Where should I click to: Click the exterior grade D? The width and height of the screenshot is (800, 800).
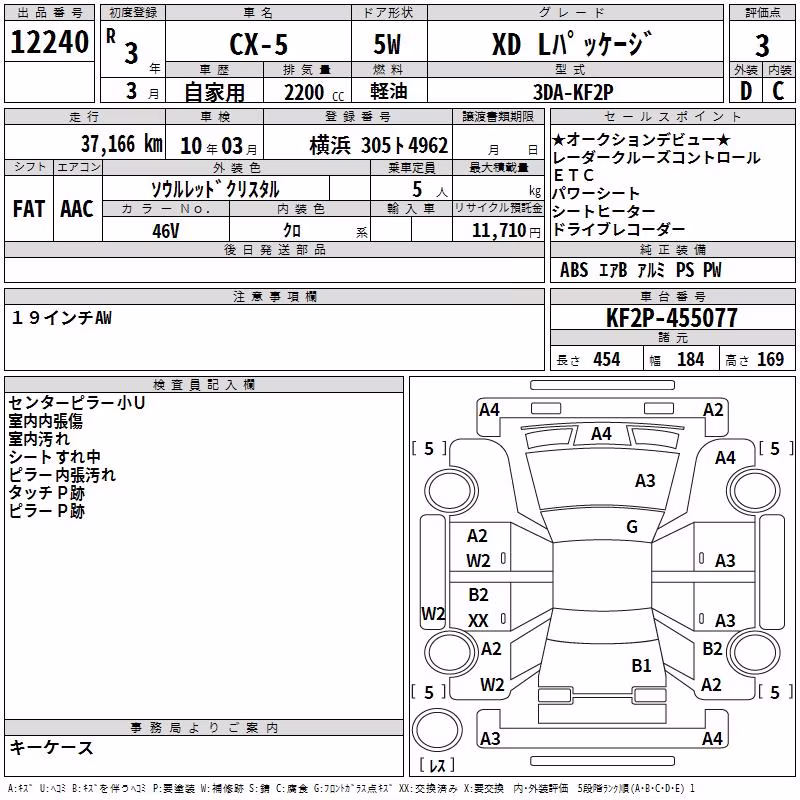click(746, 91)
